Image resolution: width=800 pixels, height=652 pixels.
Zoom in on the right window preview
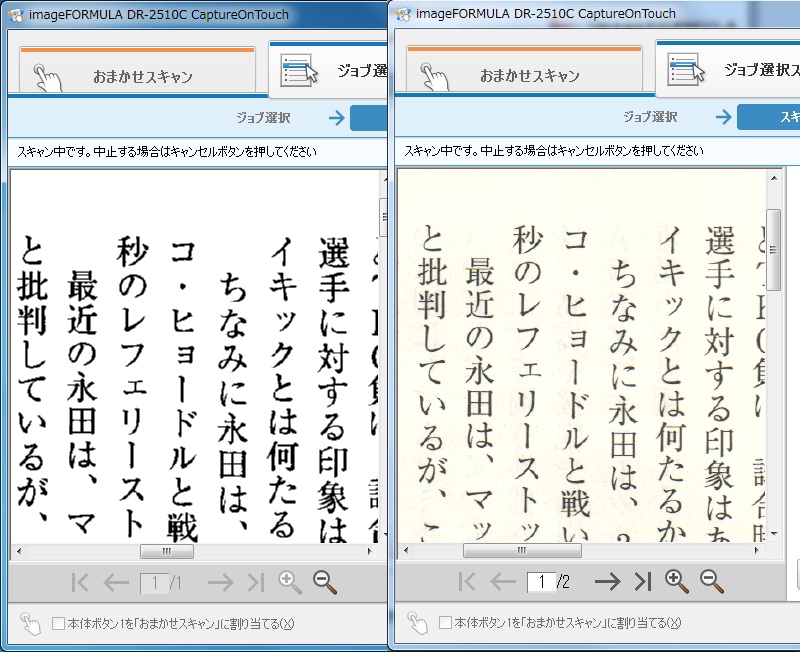pos(676,581)
